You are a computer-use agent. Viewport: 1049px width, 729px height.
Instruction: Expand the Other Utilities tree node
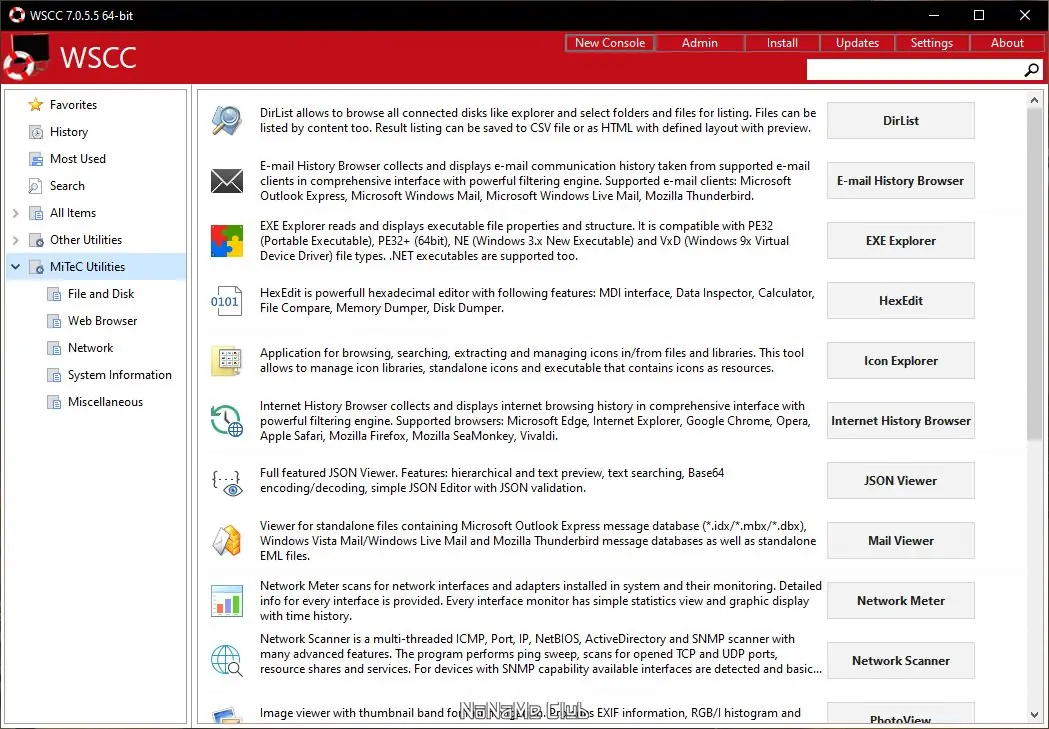tap(15, 240)
